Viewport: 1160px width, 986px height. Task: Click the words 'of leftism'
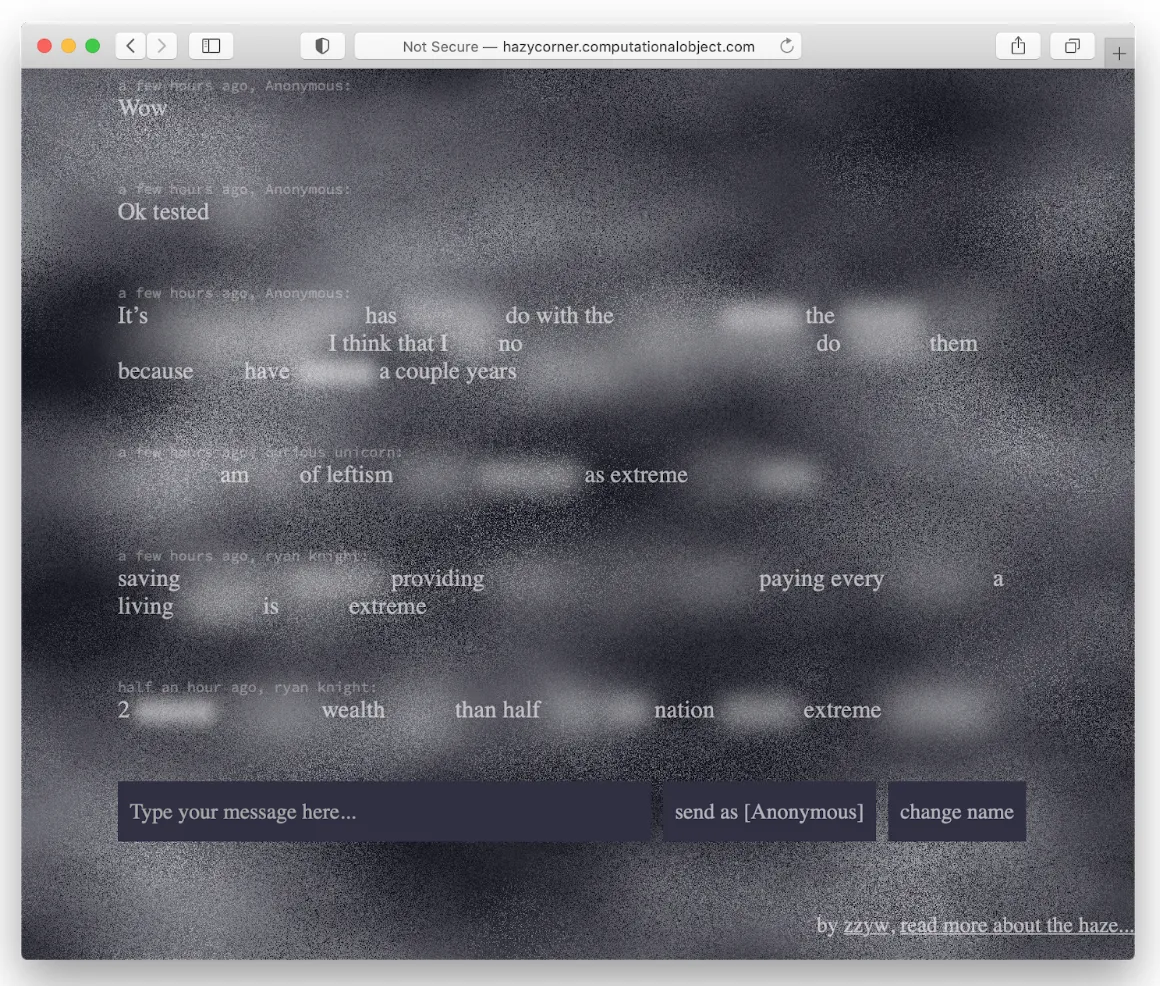point(346,475)
